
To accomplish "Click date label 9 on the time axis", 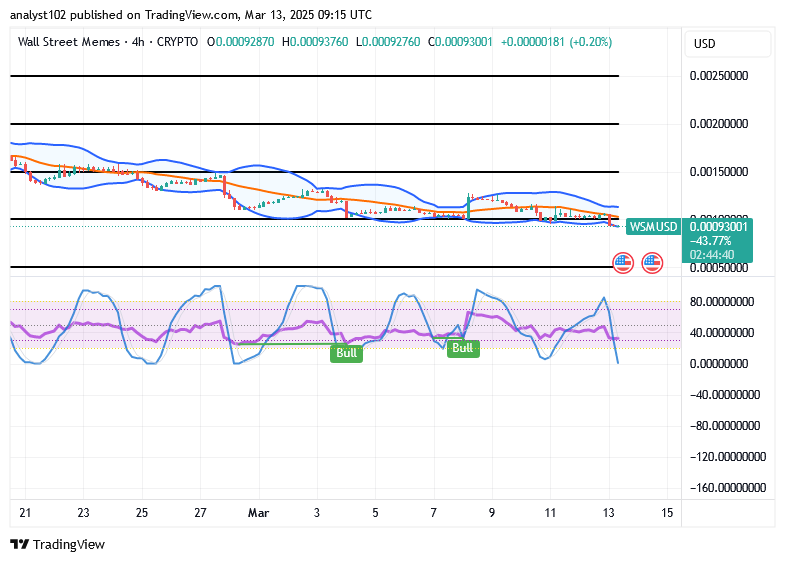I will pyautogui.click(x=492, y=512).
